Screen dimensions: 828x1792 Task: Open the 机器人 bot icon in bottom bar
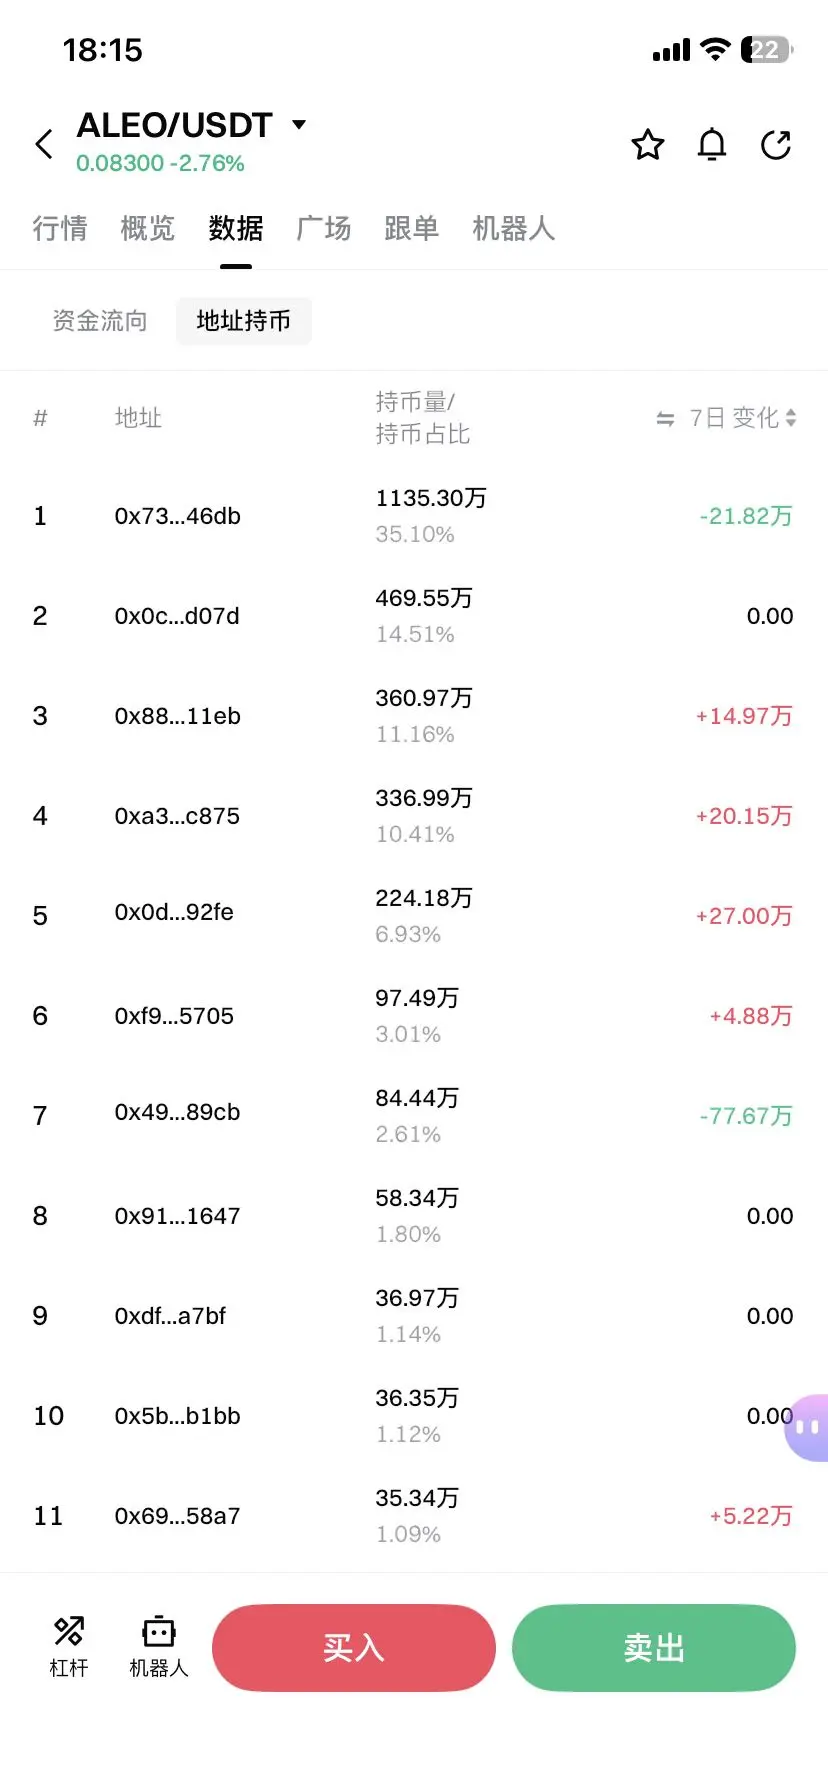(x=159, y=1645)
